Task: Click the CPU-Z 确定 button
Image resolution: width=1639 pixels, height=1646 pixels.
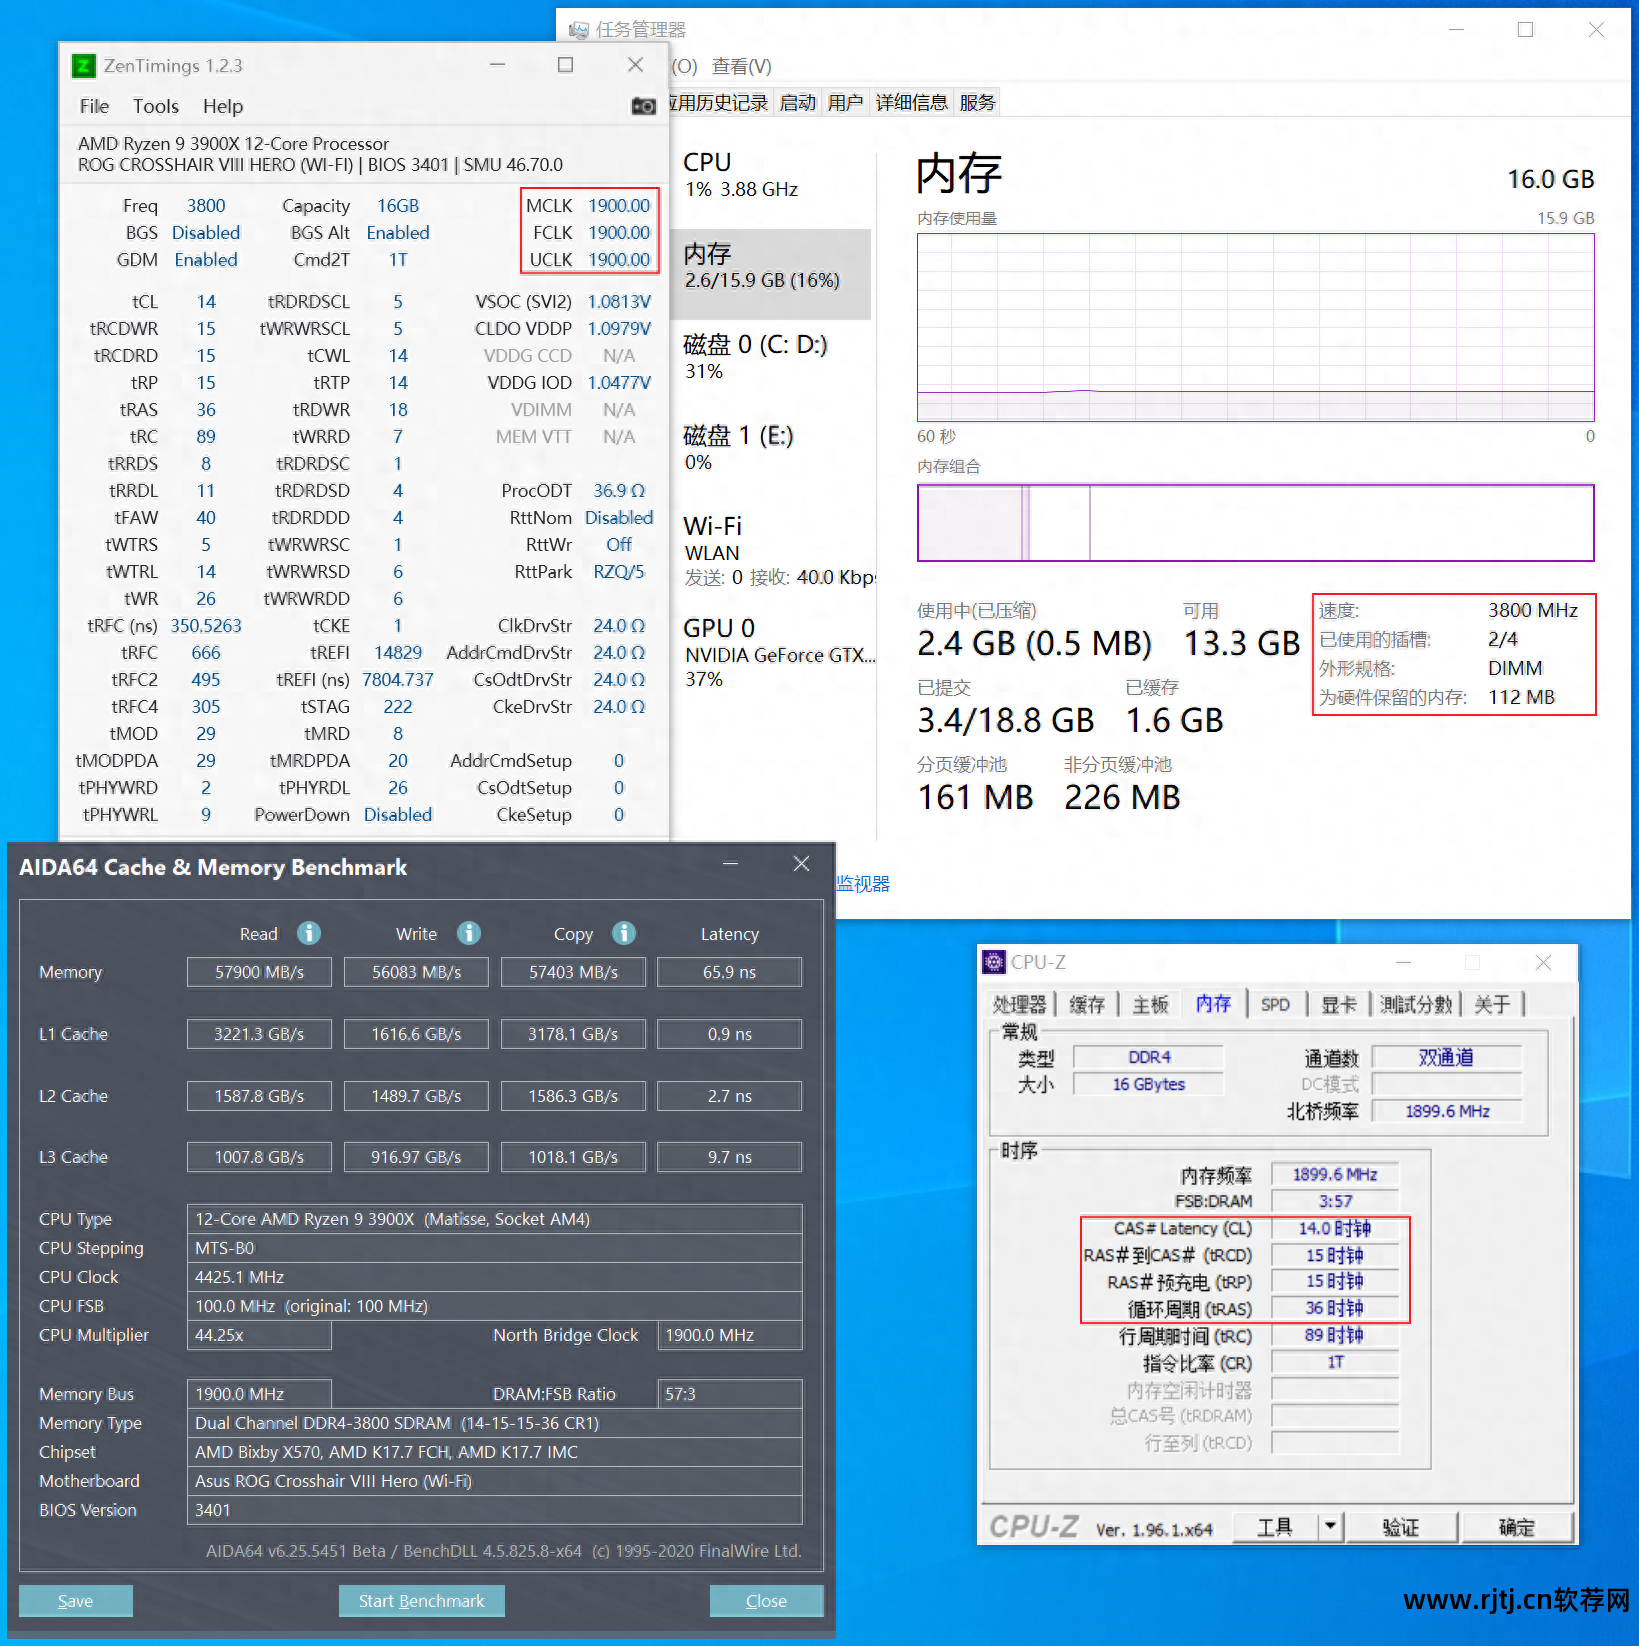Action: [1516, 1527]
